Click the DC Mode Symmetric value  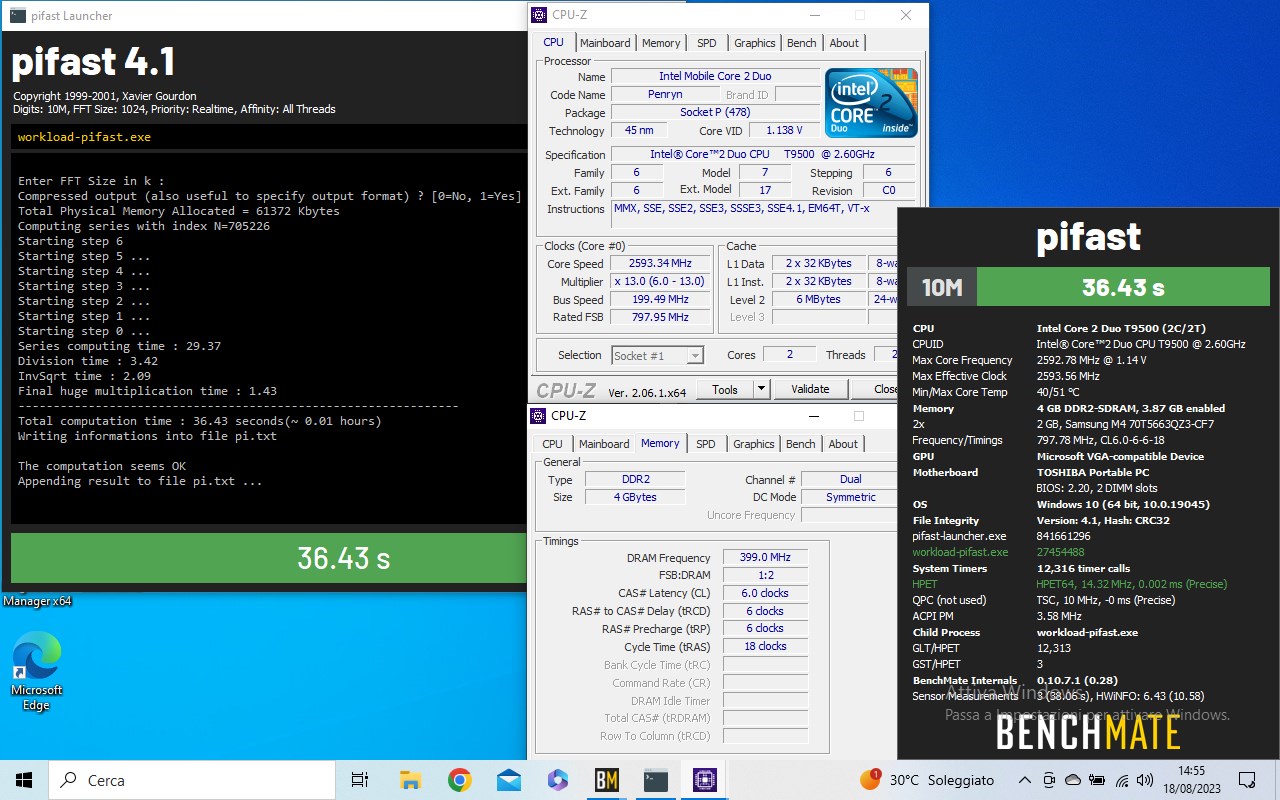click(850, 498)
